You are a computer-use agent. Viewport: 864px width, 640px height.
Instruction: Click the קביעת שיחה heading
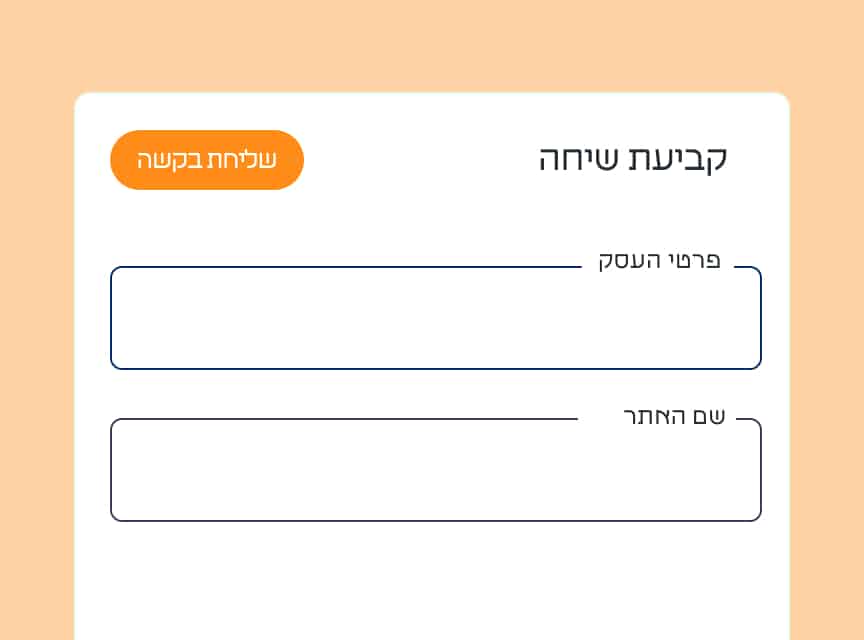[633, 159]
